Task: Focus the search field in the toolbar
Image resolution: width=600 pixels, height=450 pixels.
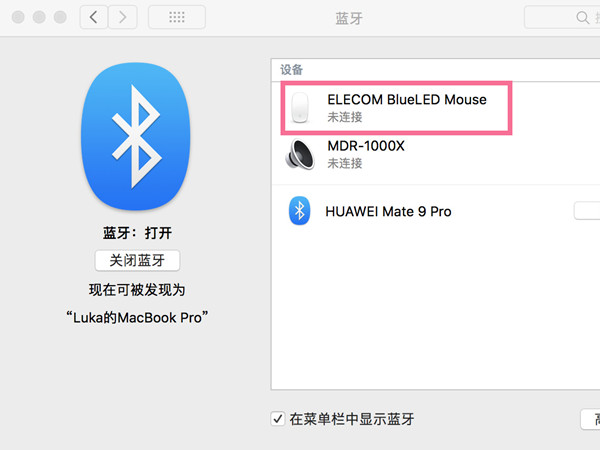Action: 562,17
